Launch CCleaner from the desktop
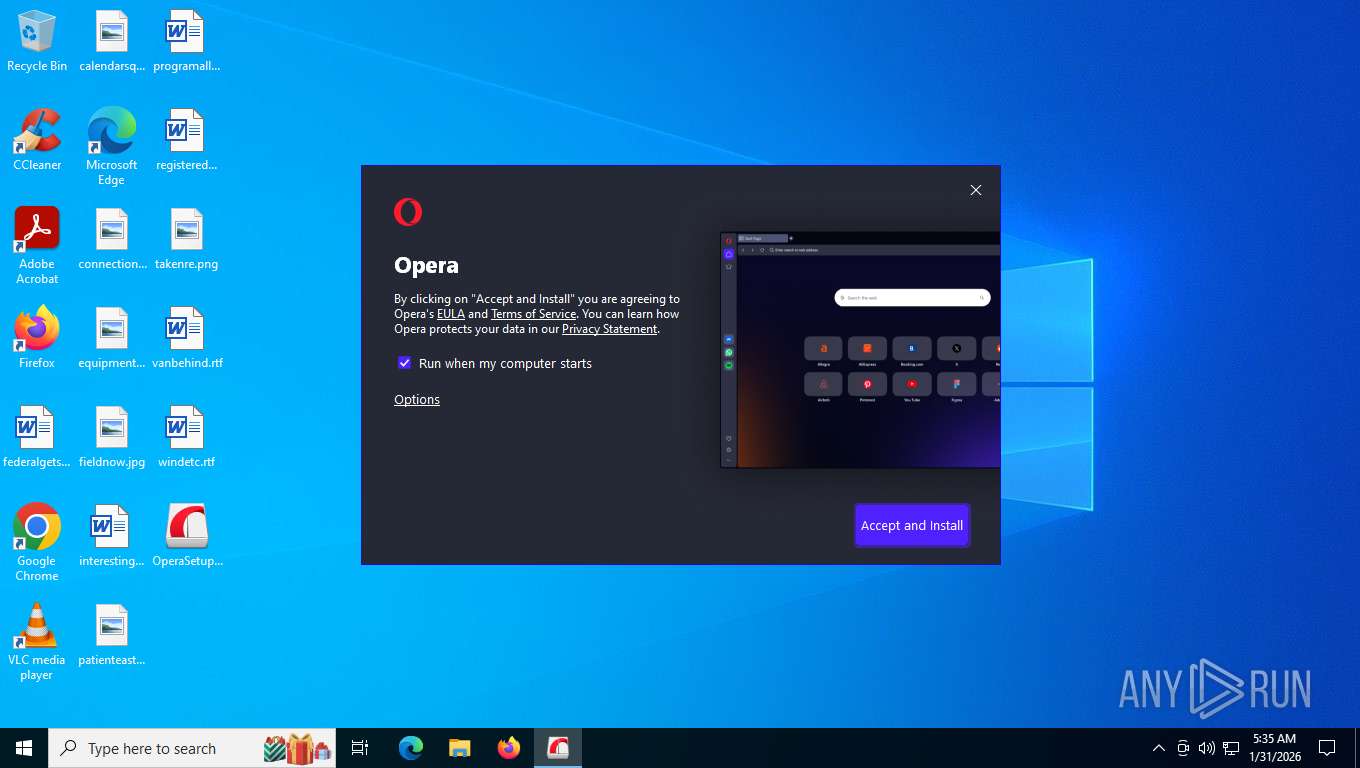The height and width of the screenshot is (768, 1360). pyautogui.click(x=37, y=139)
